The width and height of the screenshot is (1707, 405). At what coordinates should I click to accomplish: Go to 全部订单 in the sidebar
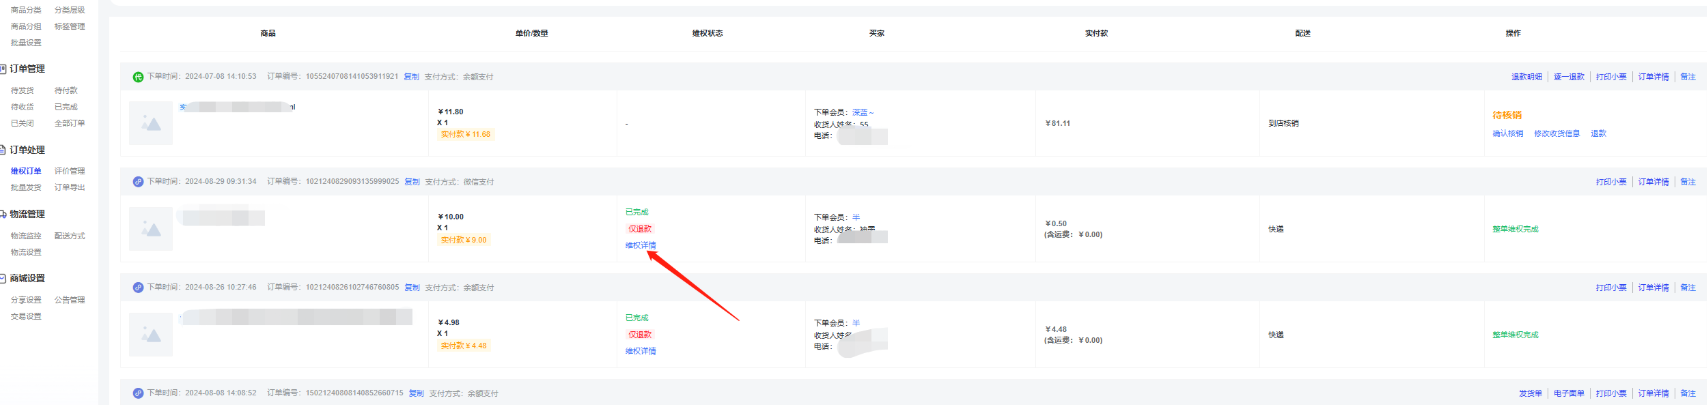69,123
